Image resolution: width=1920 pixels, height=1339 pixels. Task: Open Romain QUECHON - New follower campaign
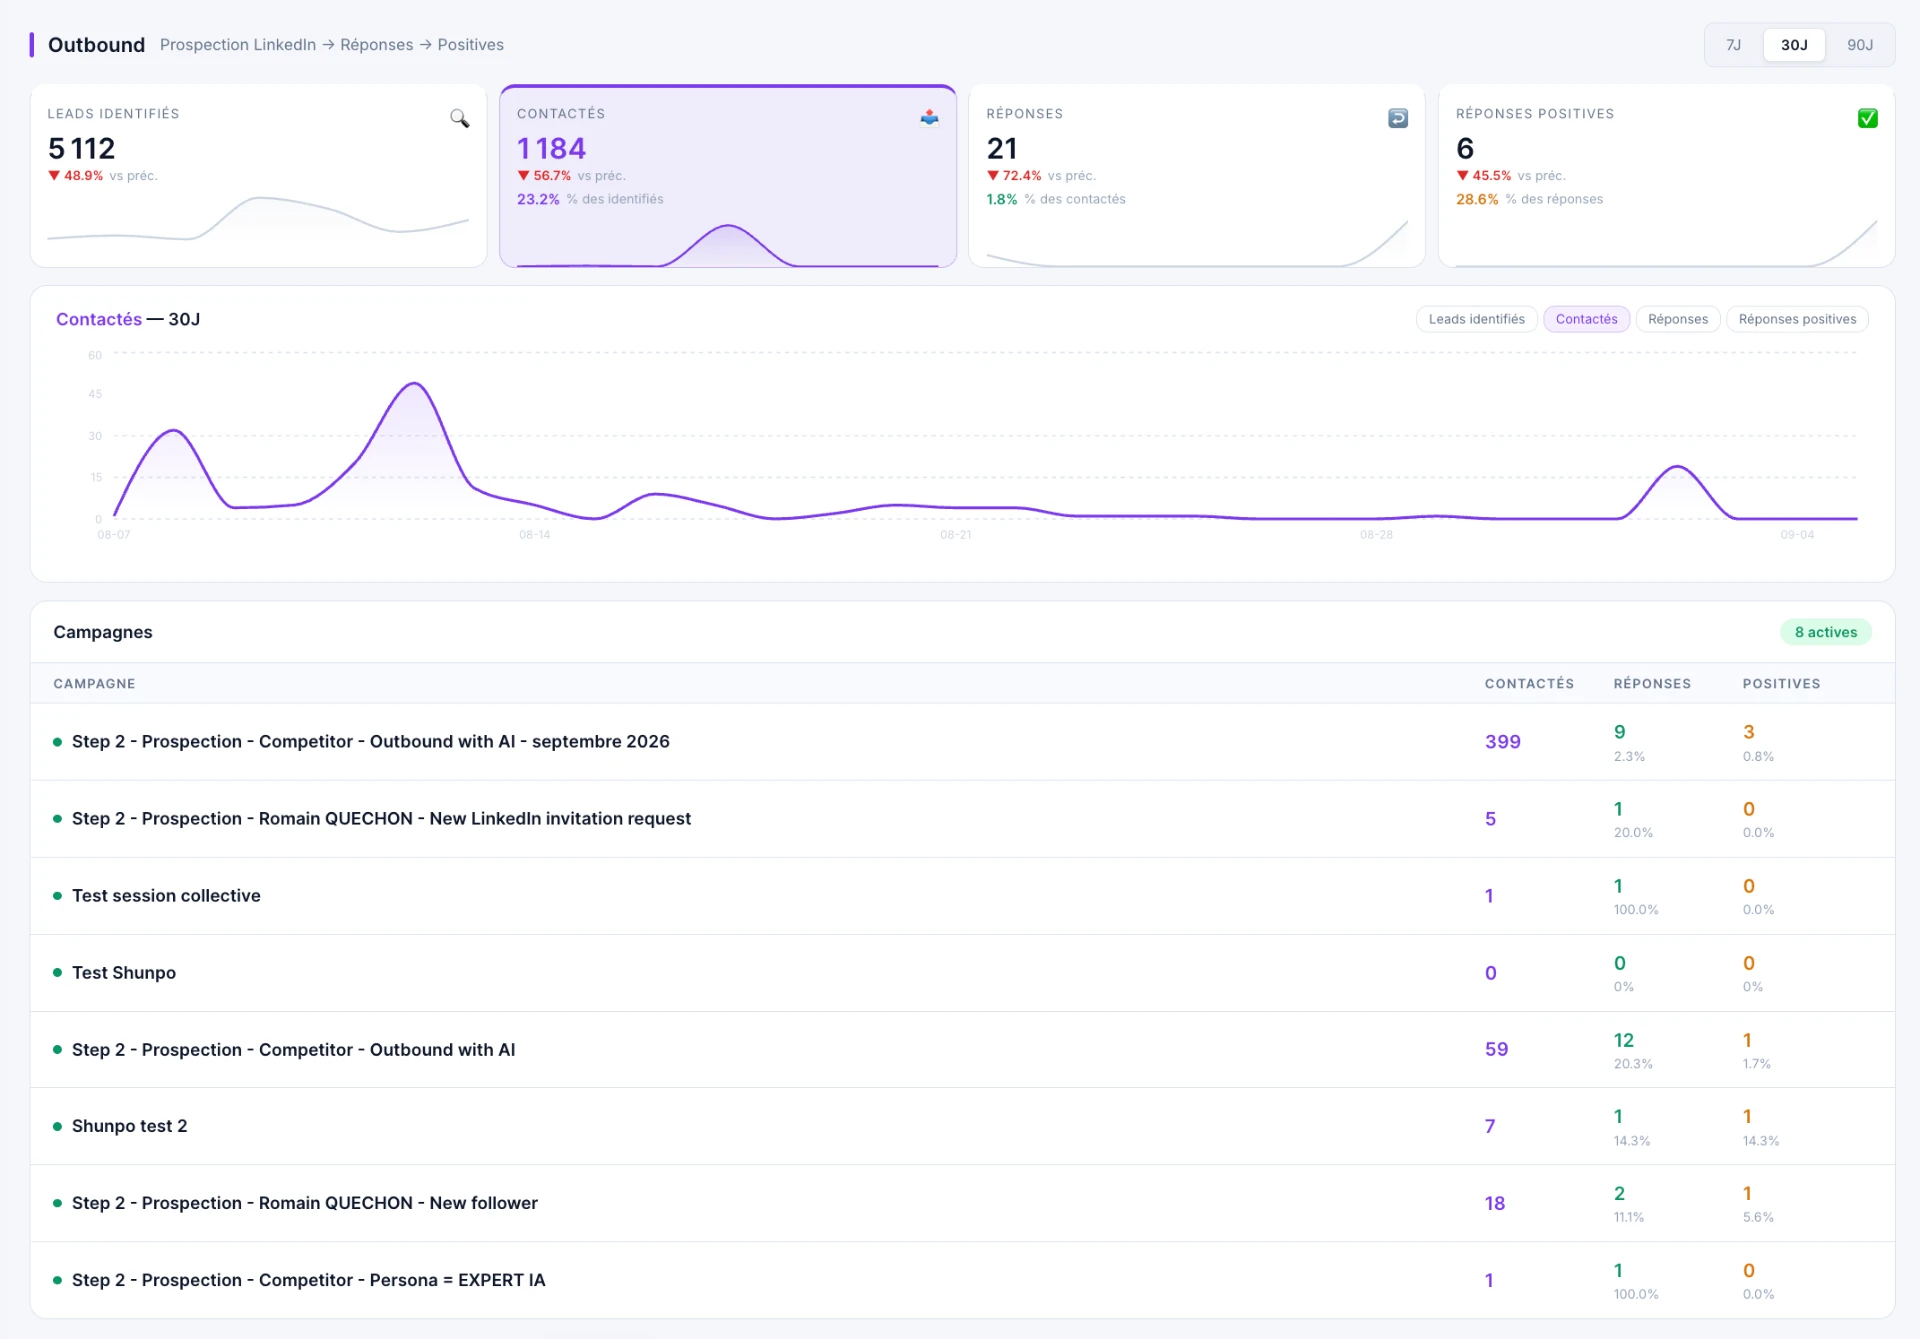(962, 1203)
